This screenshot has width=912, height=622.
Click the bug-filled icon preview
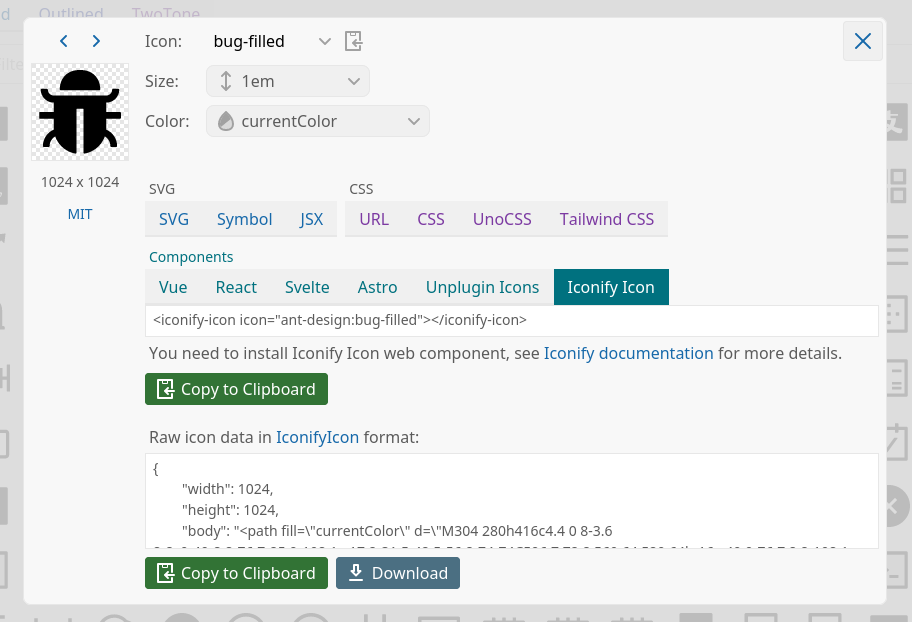(80, 112)
